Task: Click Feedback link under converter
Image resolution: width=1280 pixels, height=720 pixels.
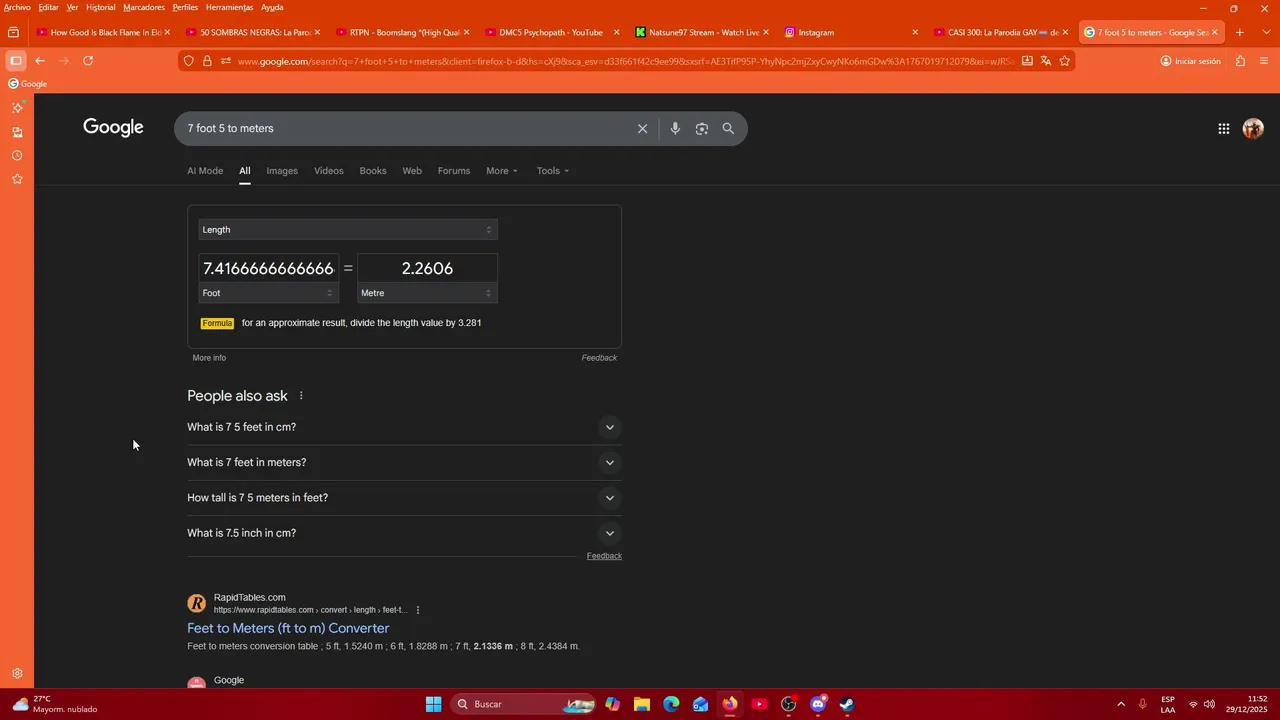Action: pyautogui.click(x=599, y=358)
